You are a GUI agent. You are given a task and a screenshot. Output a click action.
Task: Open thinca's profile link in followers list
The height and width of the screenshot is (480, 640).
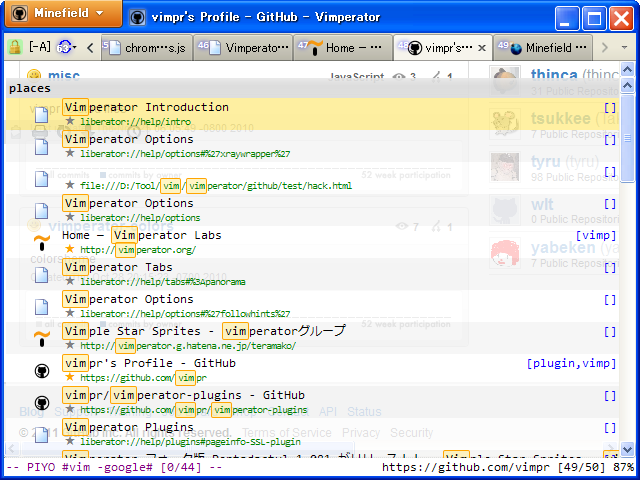(x=554, y=75)
